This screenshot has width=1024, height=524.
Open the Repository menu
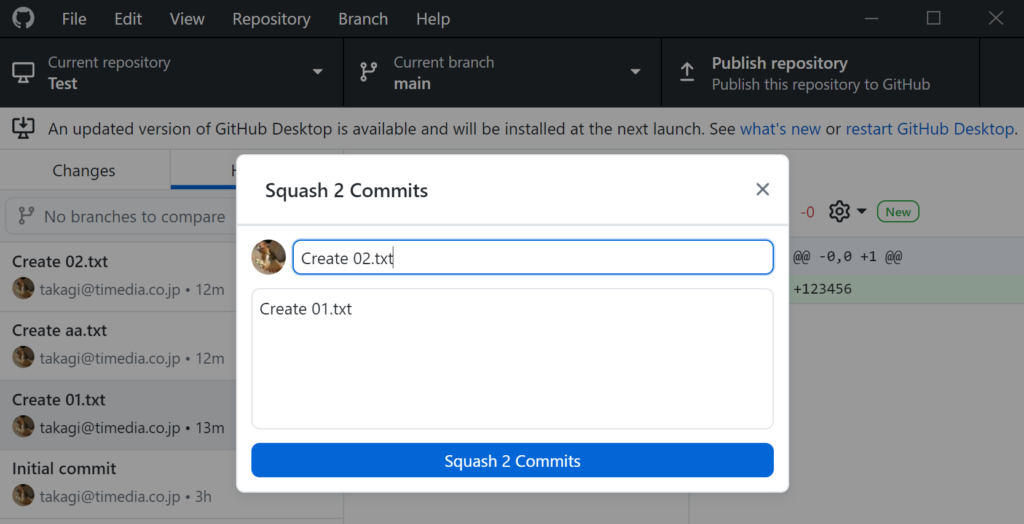271,19
